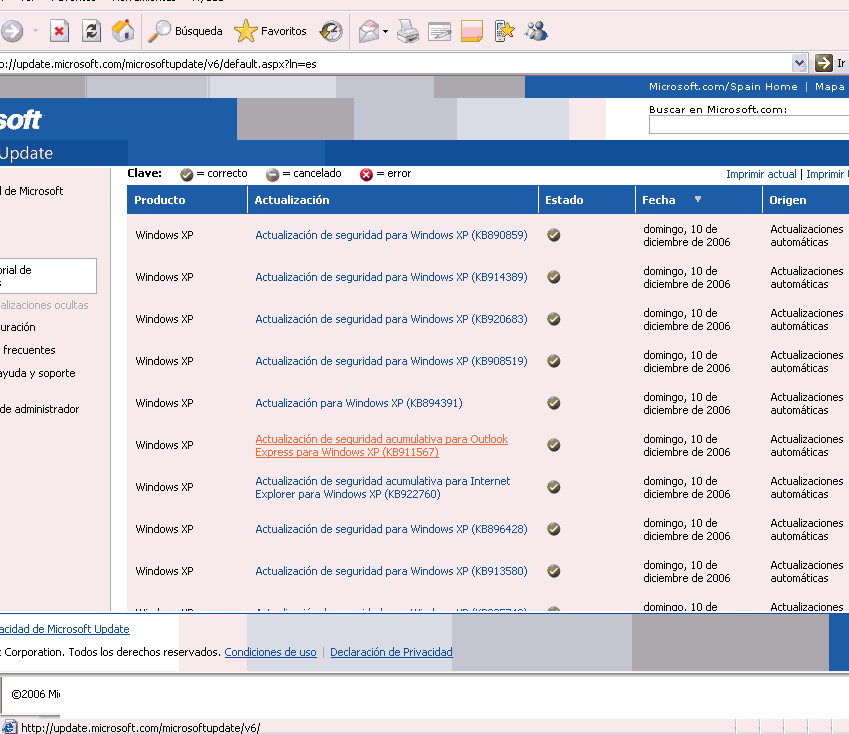Screen dimensions: 849x734
Task: Click status checkmark for KB908519
Action: coord(553,361)
